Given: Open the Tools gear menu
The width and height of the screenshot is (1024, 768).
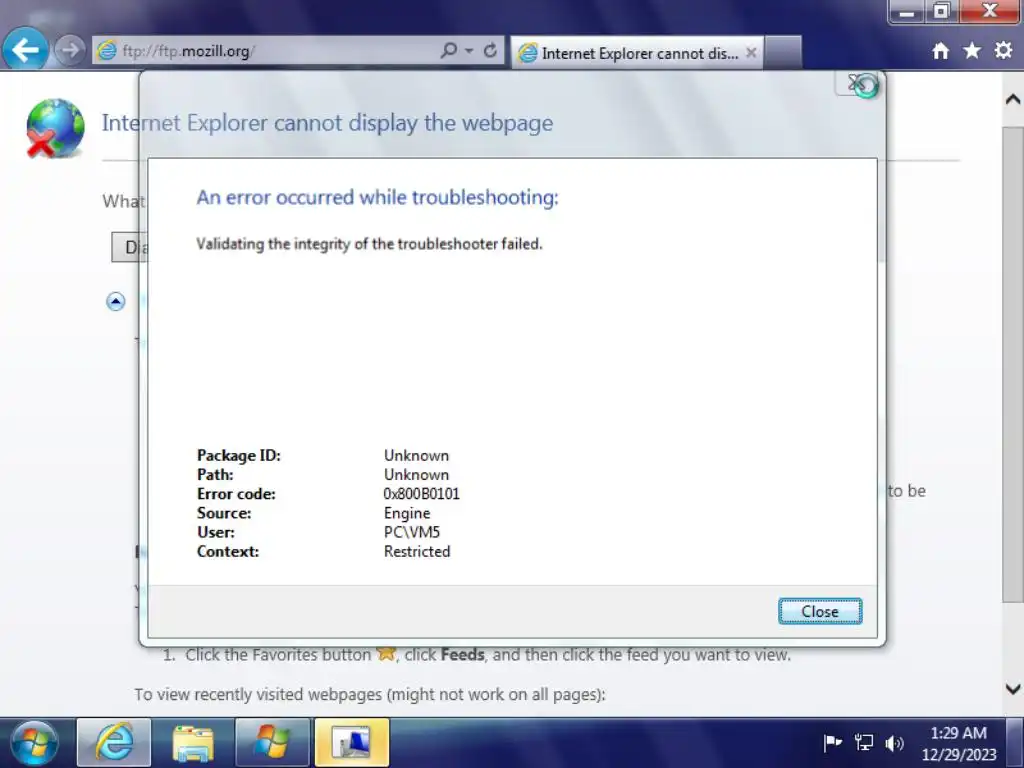Looking at the screenshot, I should point(1003,50).
